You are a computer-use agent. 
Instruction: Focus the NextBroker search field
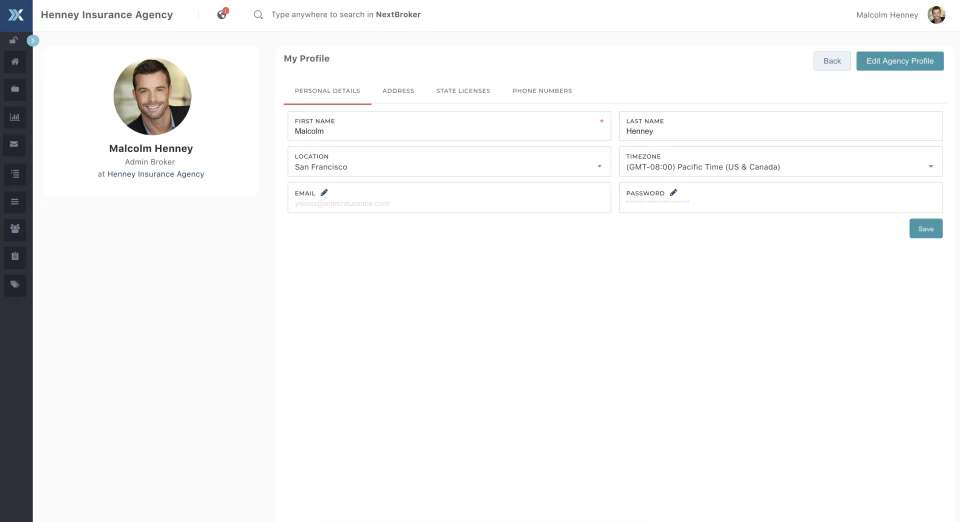[x=346, y=15]
